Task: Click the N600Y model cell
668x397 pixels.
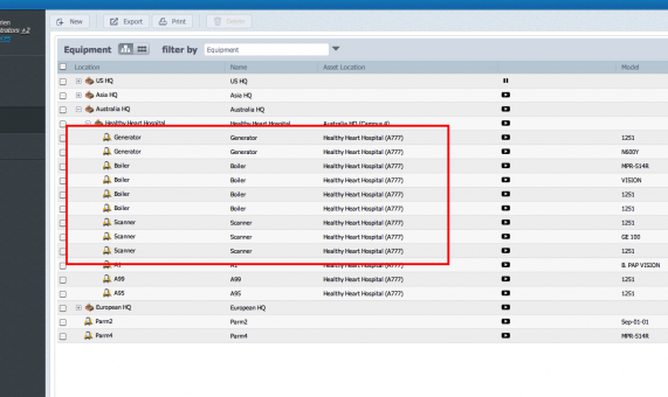Action: point(630,152)
